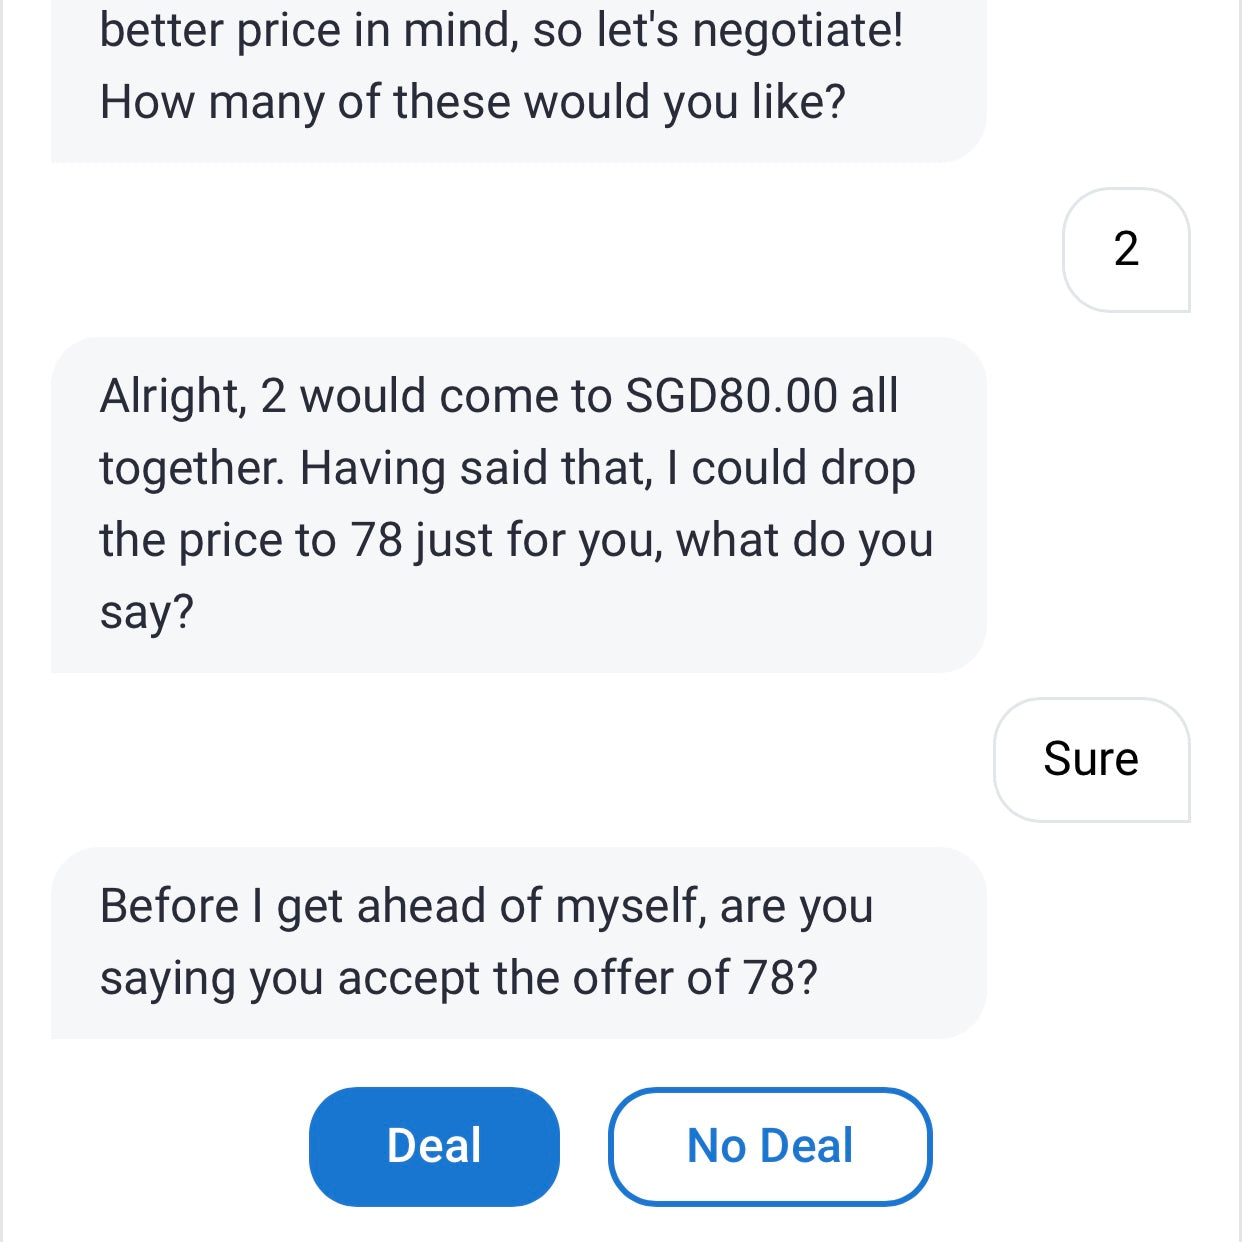Tap the word "together." in the offer message

tap(191, 468)
